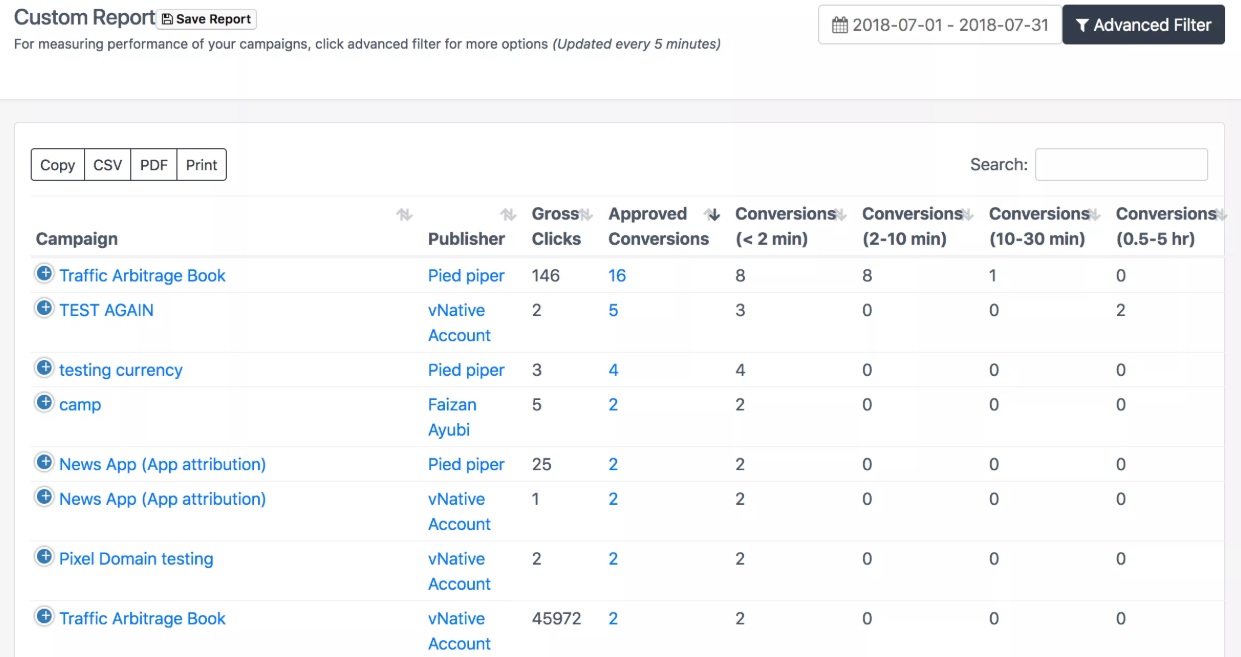
Task: Export the report as PDF
Action: coord(153,165)
